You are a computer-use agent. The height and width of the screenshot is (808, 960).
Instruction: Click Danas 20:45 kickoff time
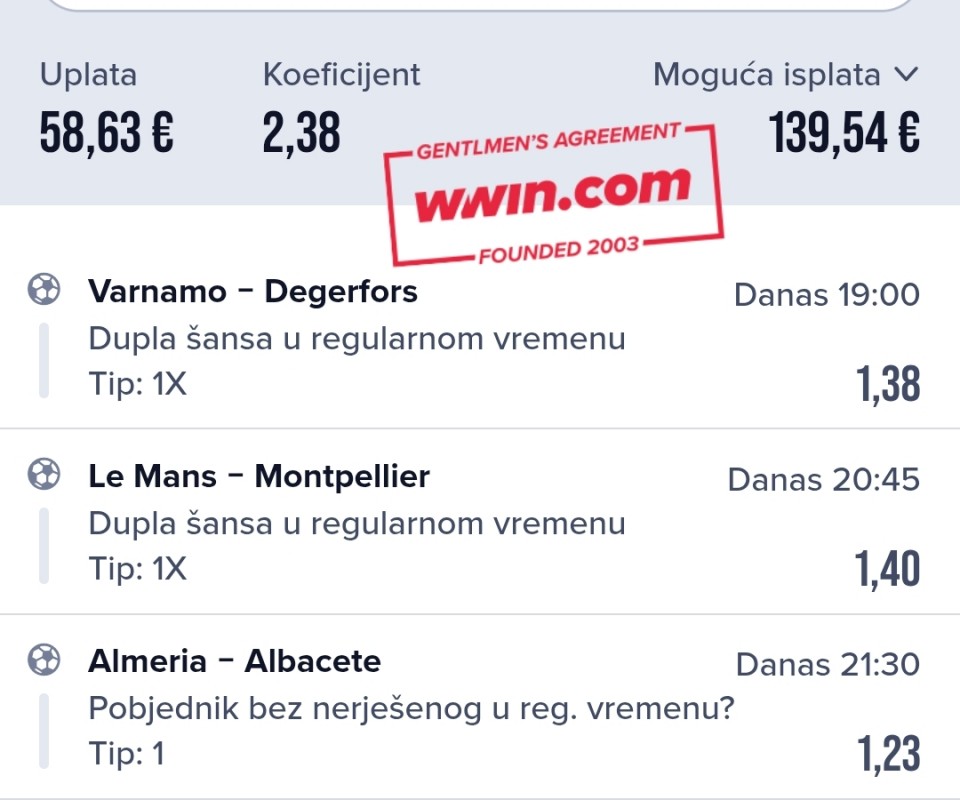824,480
